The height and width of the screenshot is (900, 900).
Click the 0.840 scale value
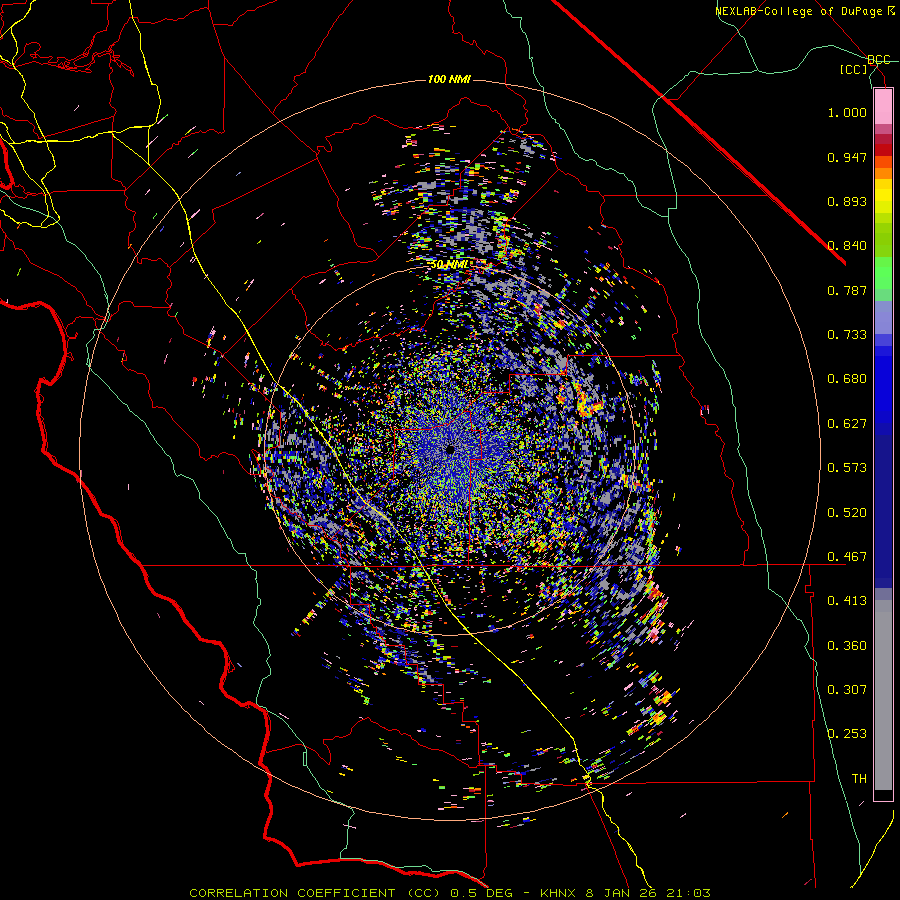tap(847, 246)
